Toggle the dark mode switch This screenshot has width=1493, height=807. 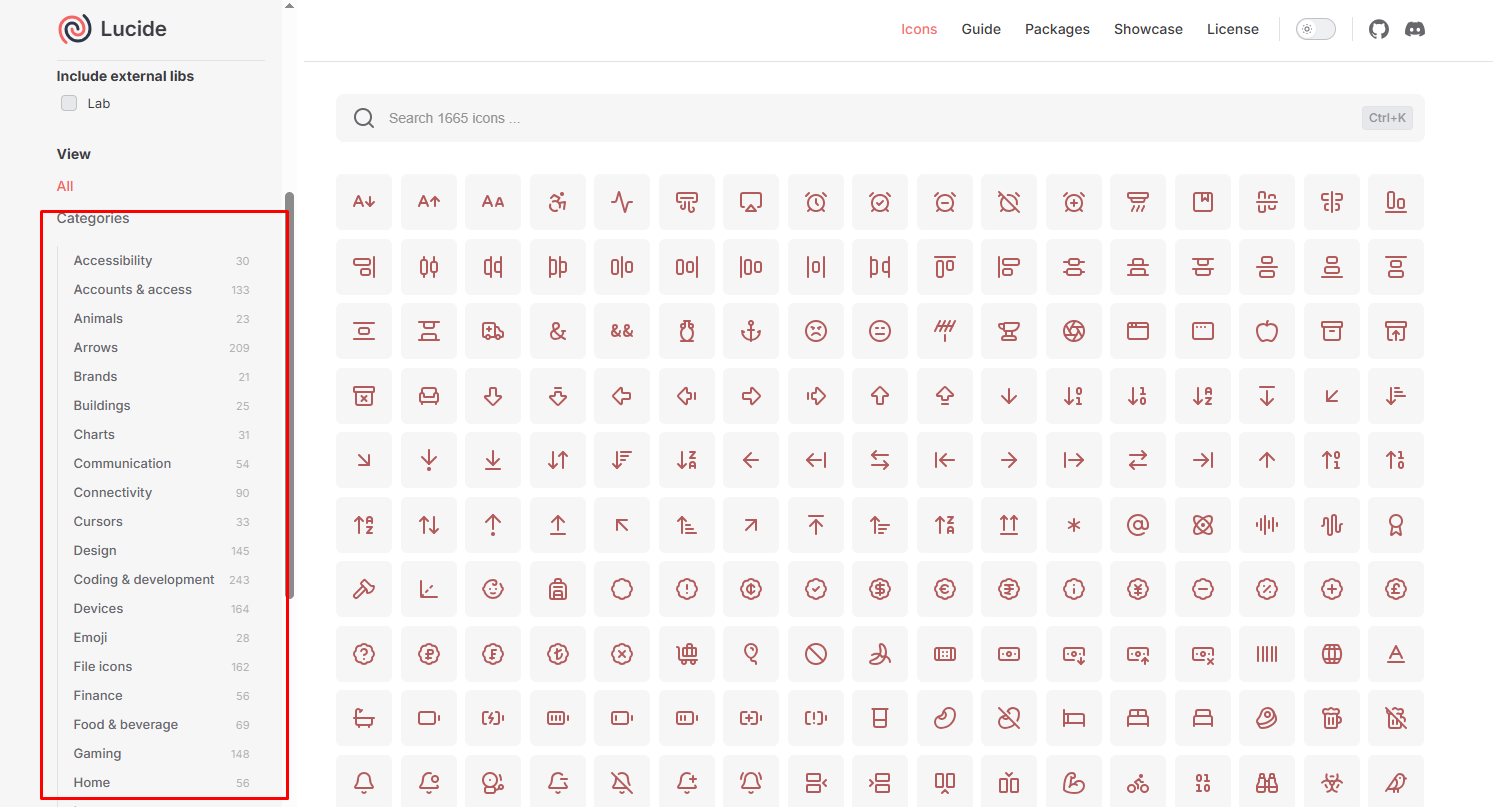(1315, 29)
